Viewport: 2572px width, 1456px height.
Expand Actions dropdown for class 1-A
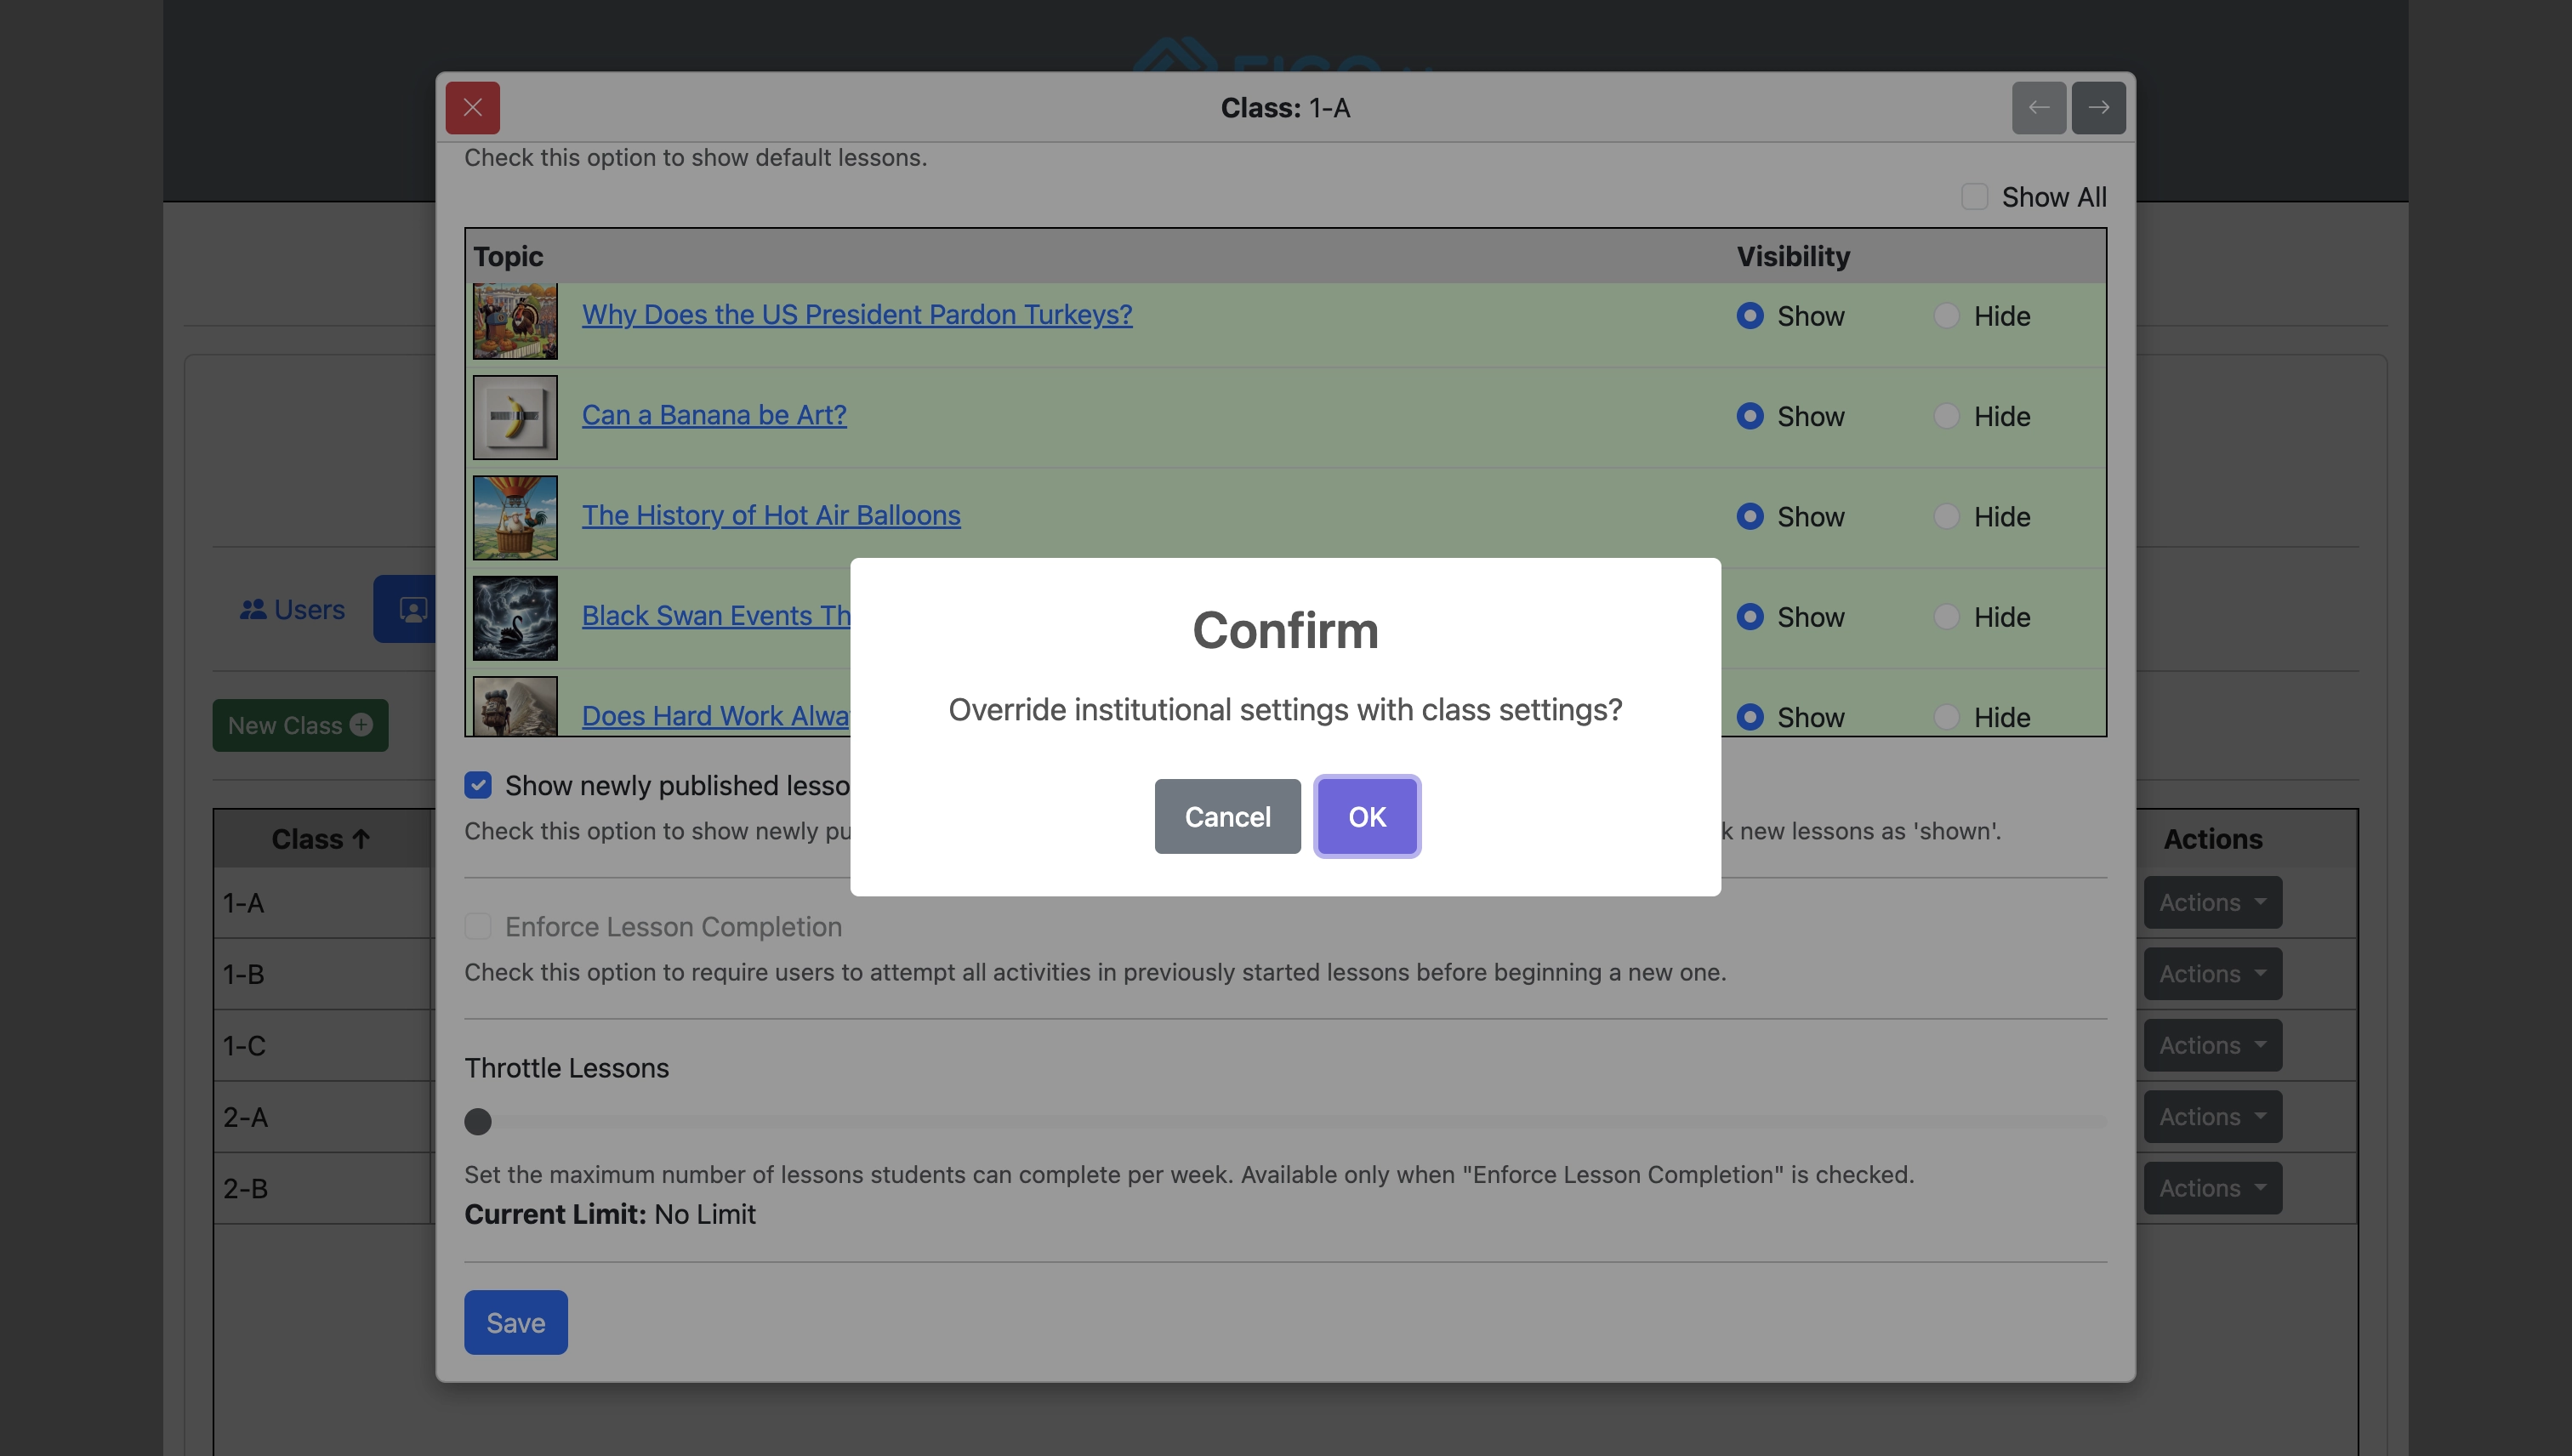point(2212,902)
